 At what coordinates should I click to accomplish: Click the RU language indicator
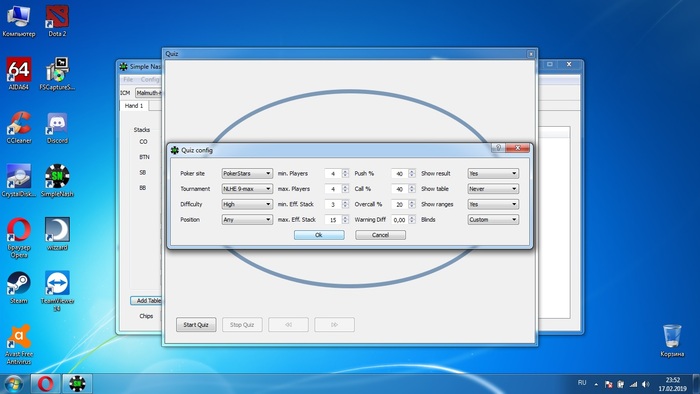(x=582, y=383)
